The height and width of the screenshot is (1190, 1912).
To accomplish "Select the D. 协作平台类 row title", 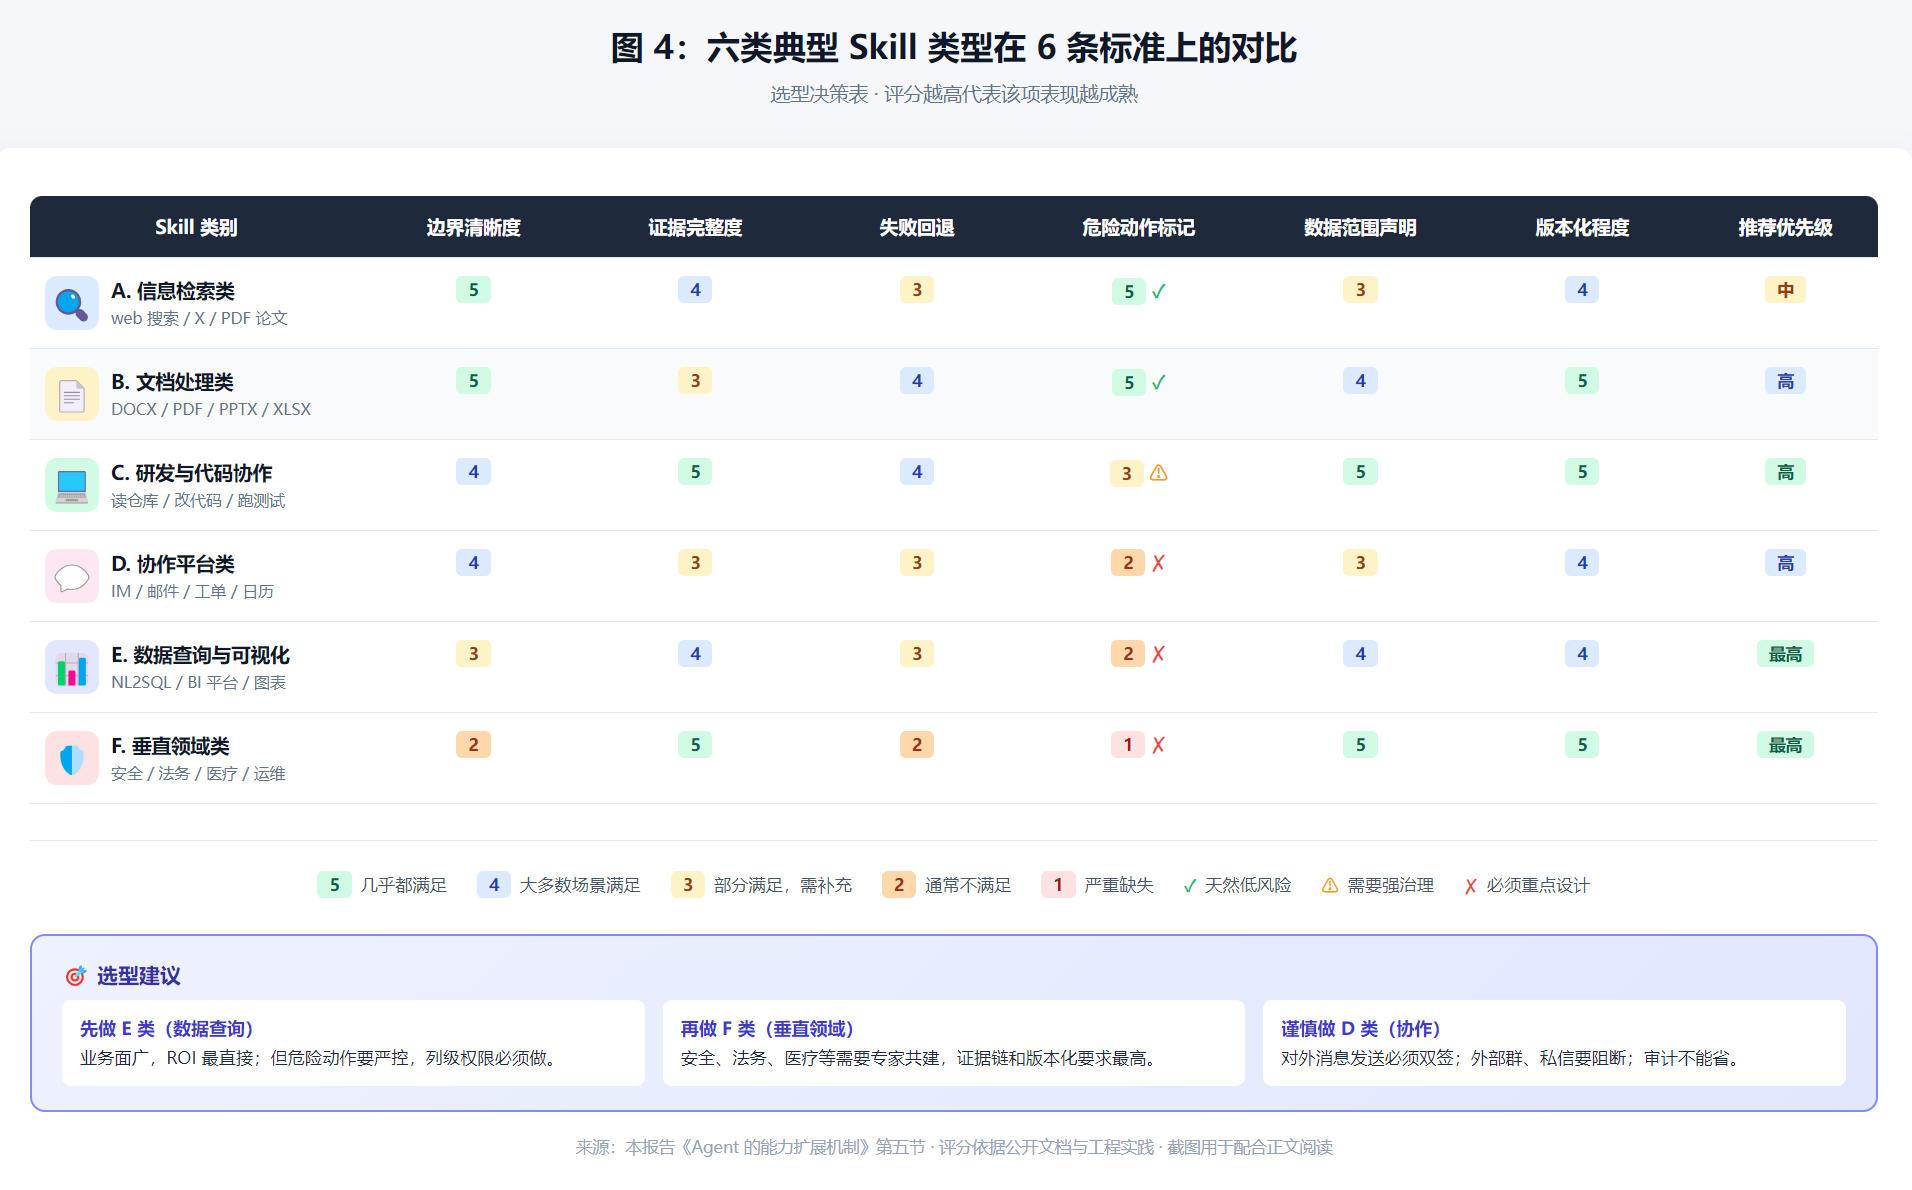I will (x=173, y=564).
